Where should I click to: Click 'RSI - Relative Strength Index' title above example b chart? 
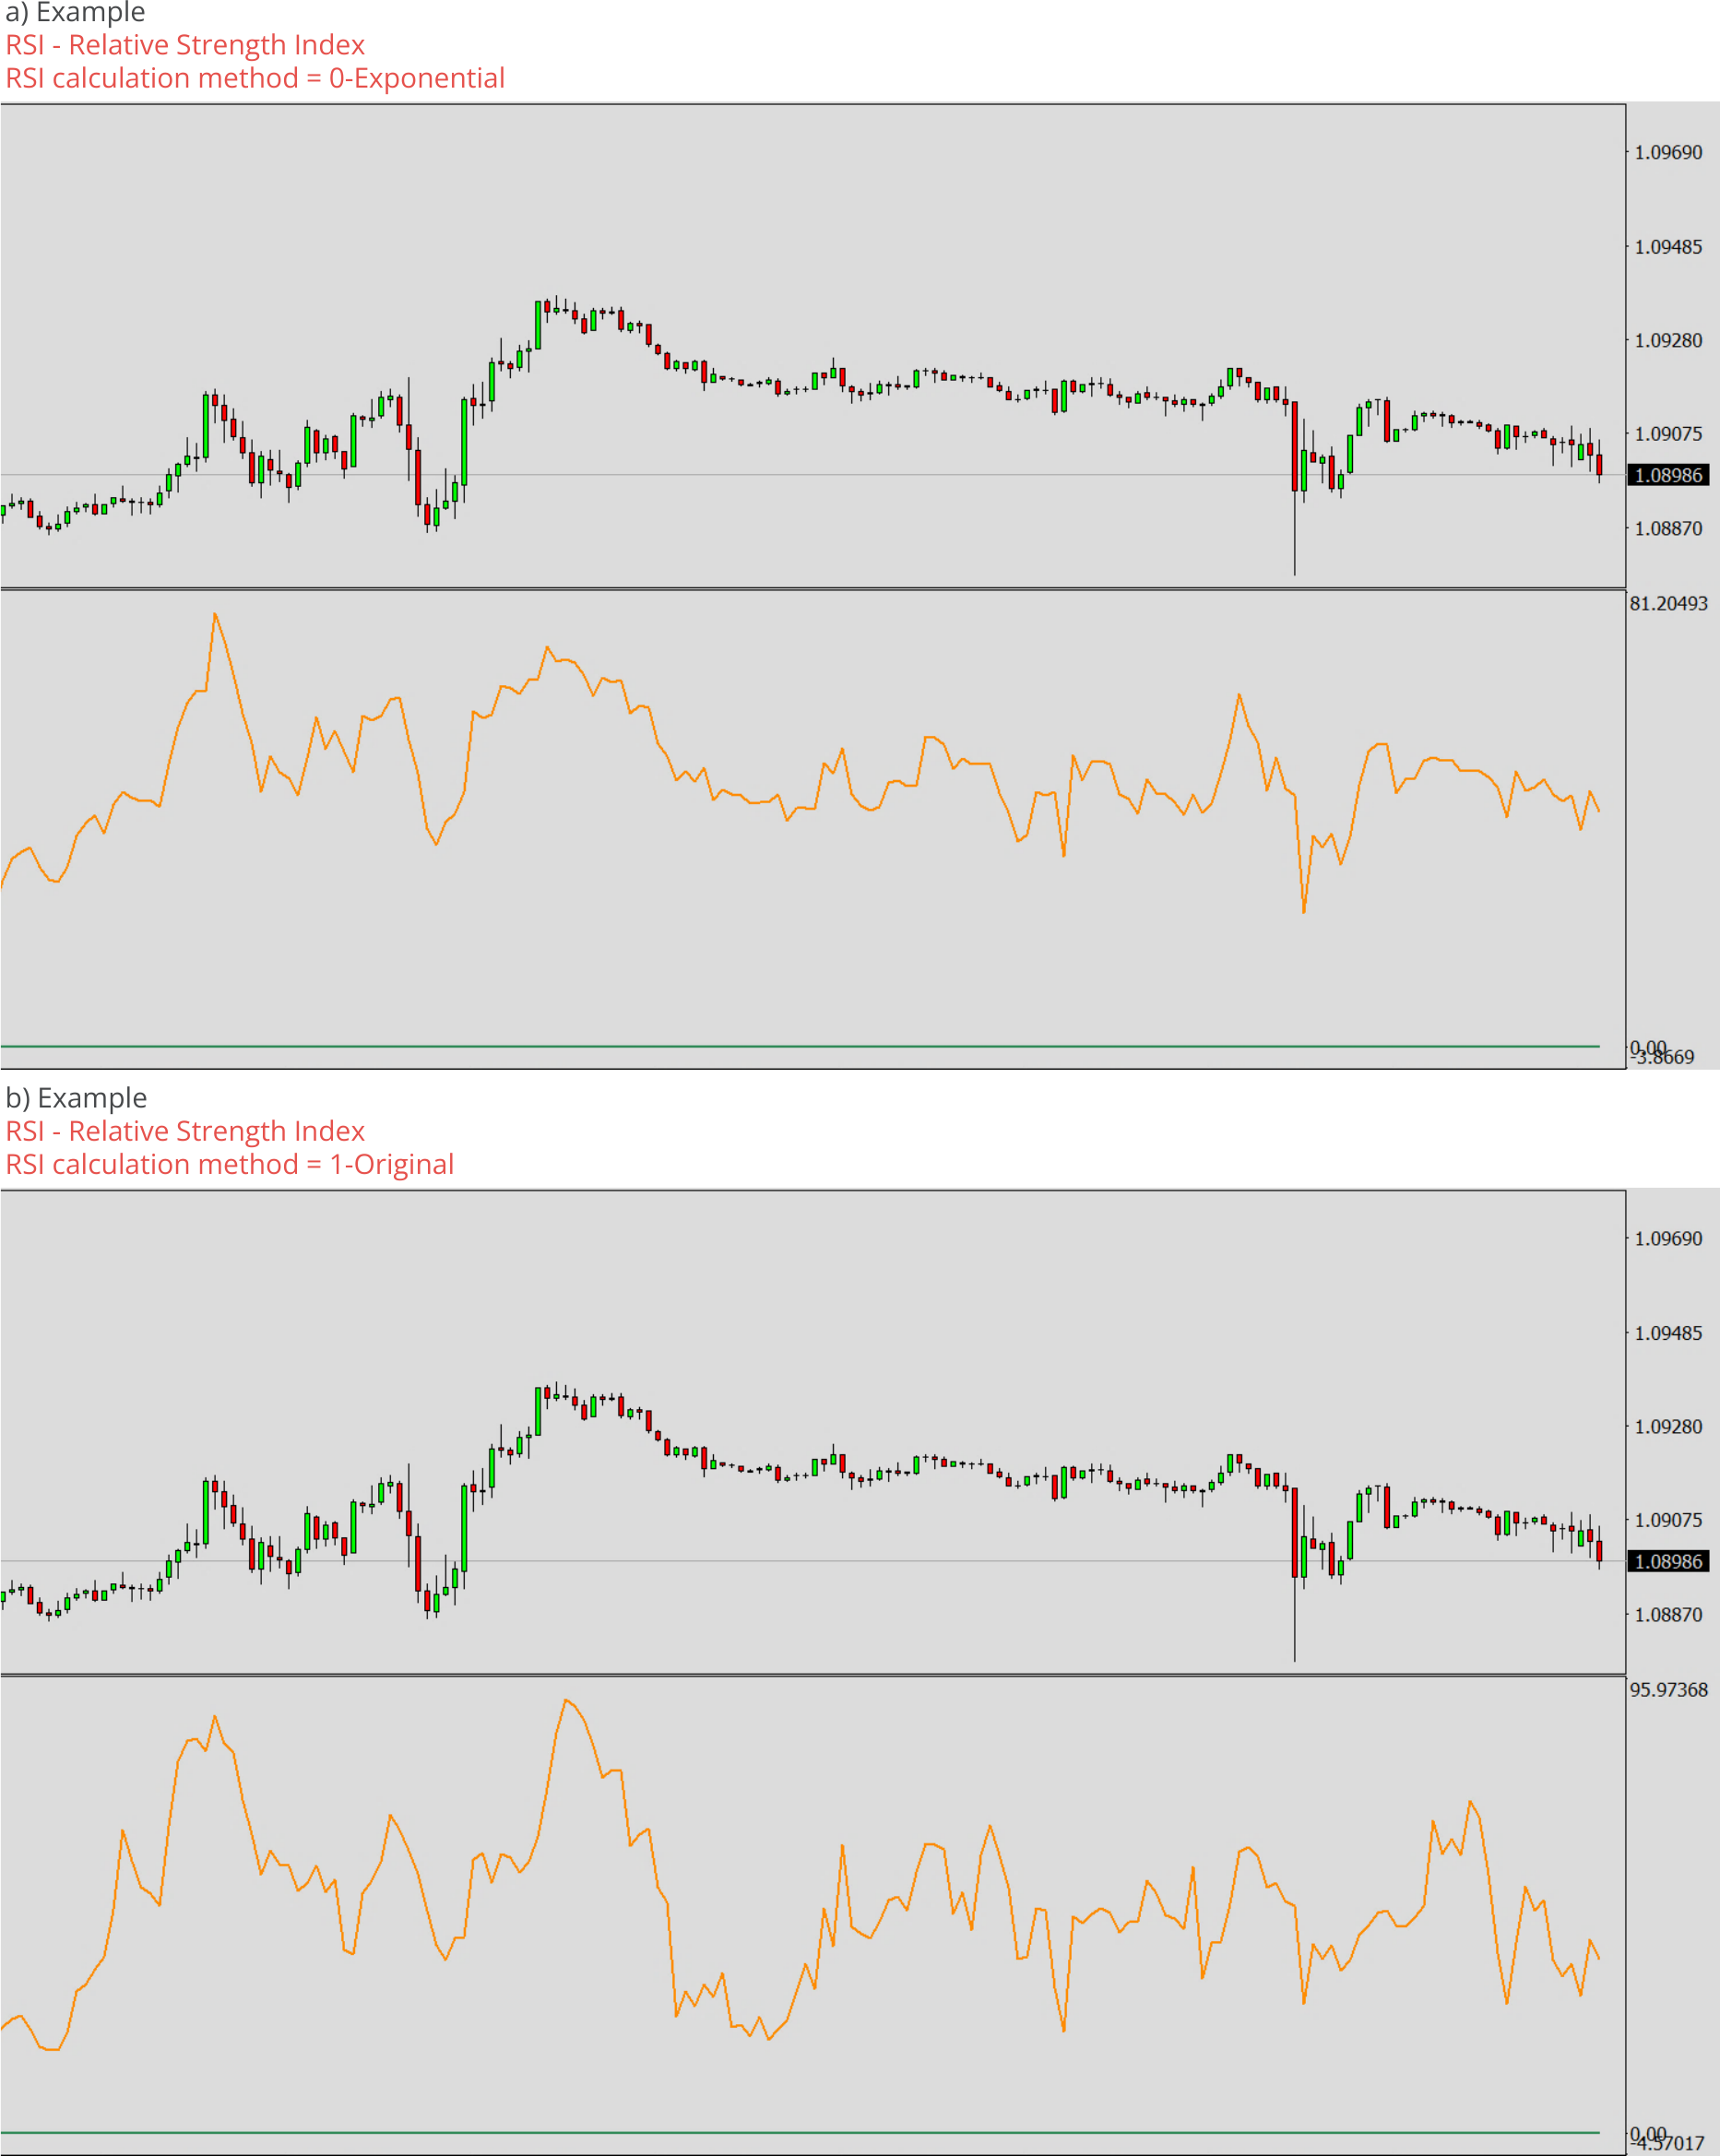pyautogui.click(x=185, y=1131)
